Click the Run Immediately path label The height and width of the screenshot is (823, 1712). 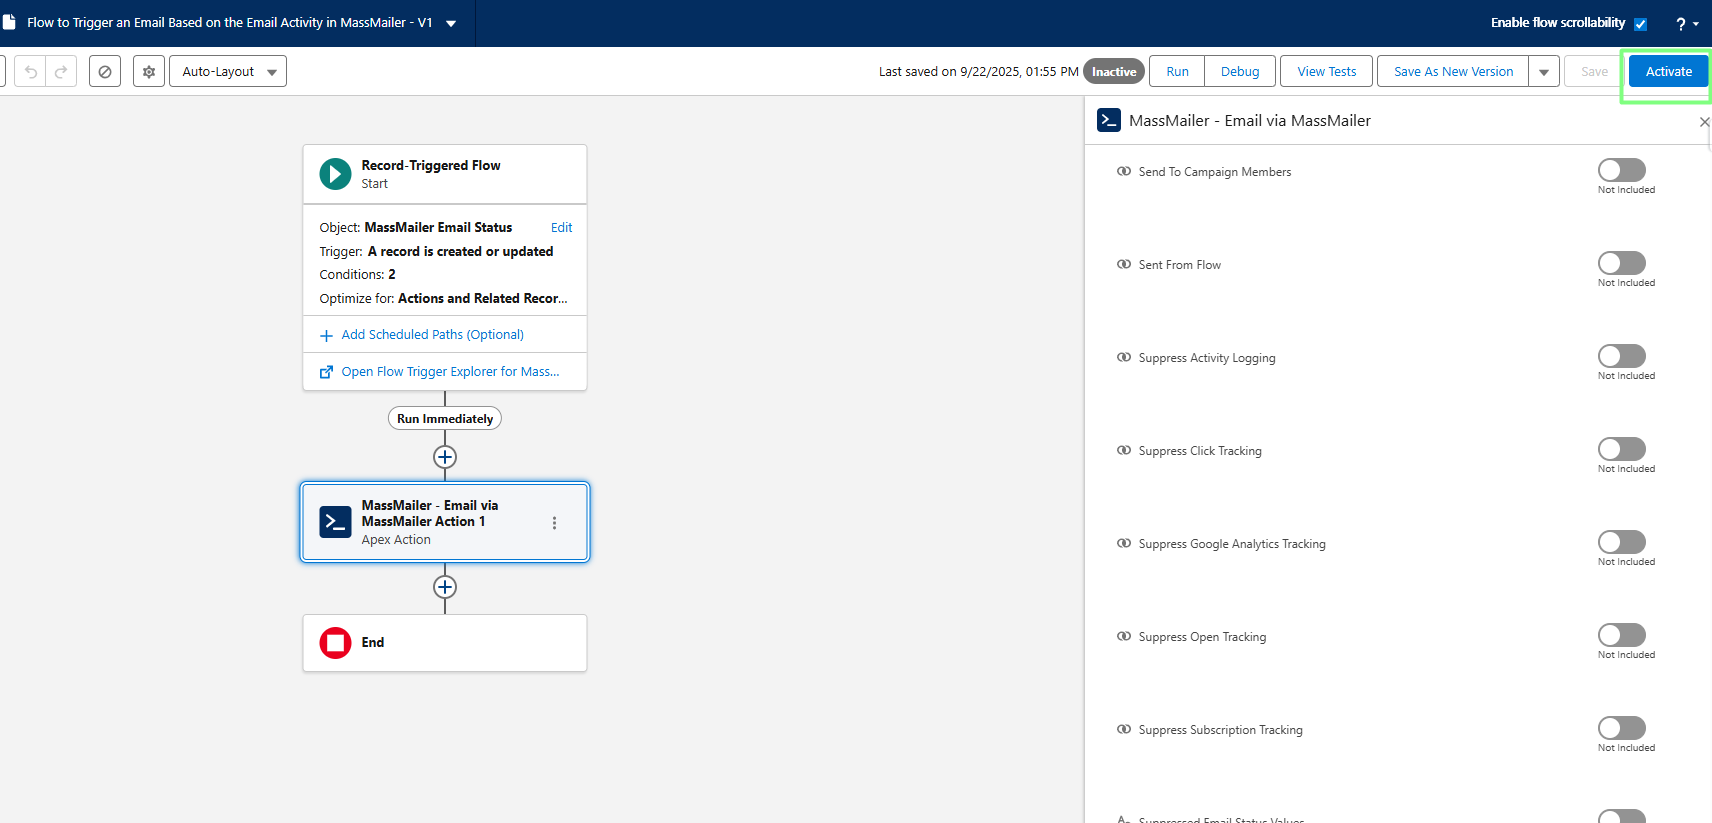[x=445, y=419]
